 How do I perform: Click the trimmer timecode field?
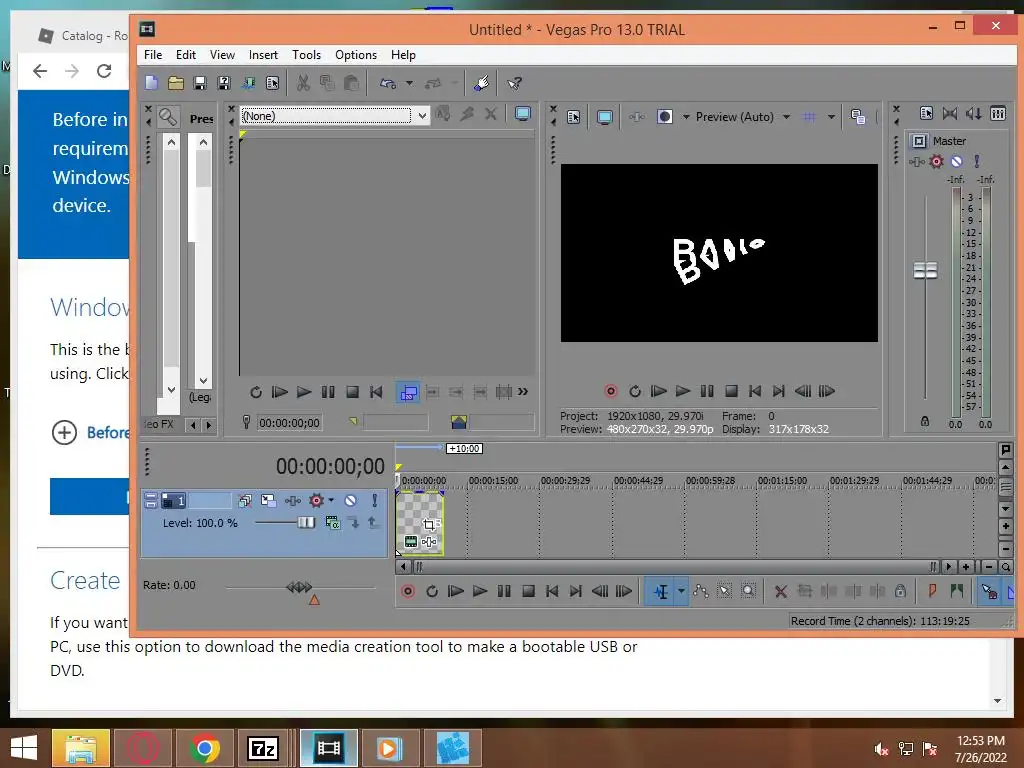289,423
